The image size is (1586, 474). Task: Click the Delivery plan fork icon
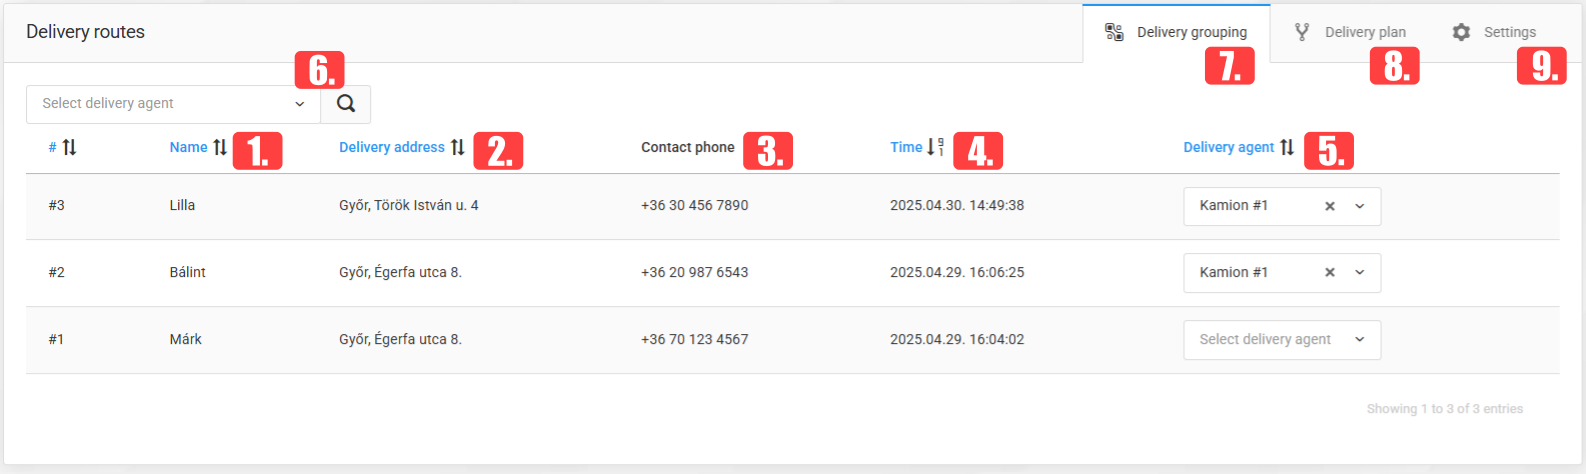(1302, 32)
